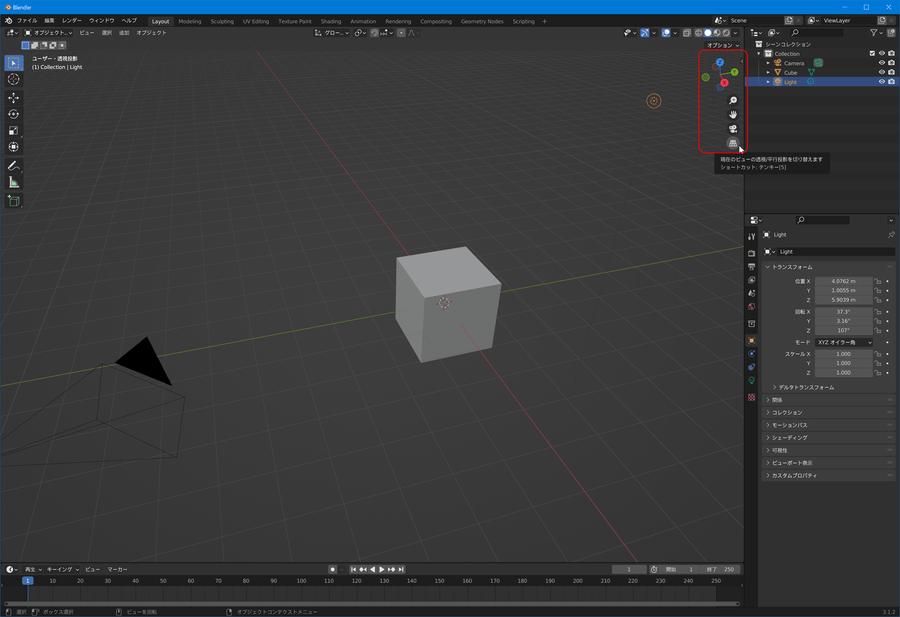Open the XYZ オイラー角 rotation mode dropdown
The height and width of the screenshot is (617, 900).
(843, 342)
